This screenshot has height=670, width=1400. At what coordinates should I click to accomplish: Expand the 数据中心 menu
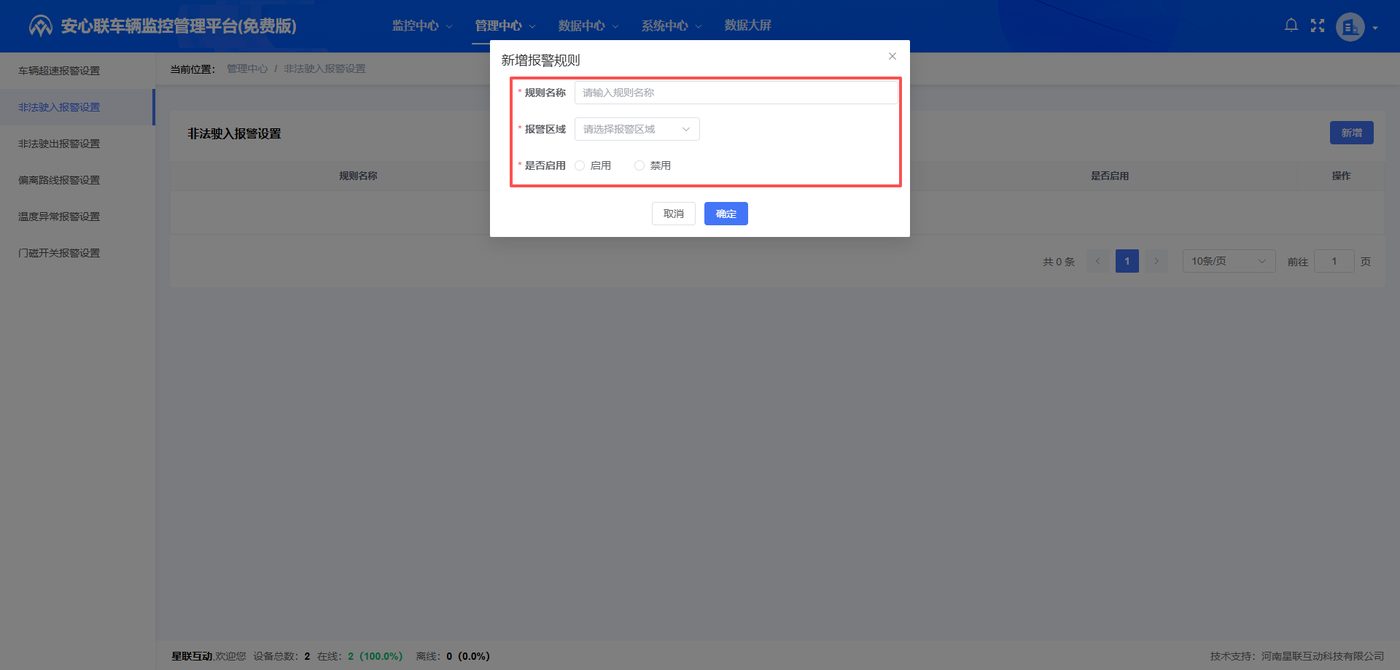pos(588,26)
